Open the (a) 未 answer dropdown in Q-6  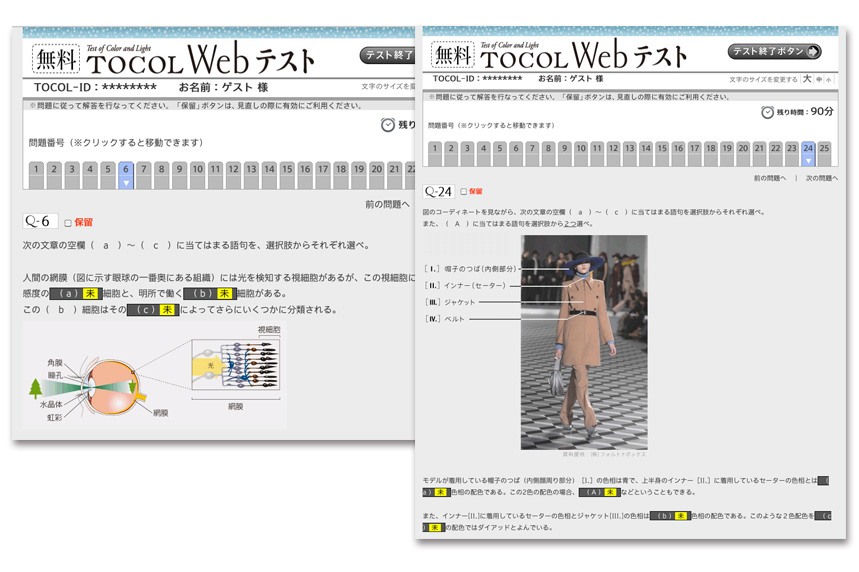point(76,293)
